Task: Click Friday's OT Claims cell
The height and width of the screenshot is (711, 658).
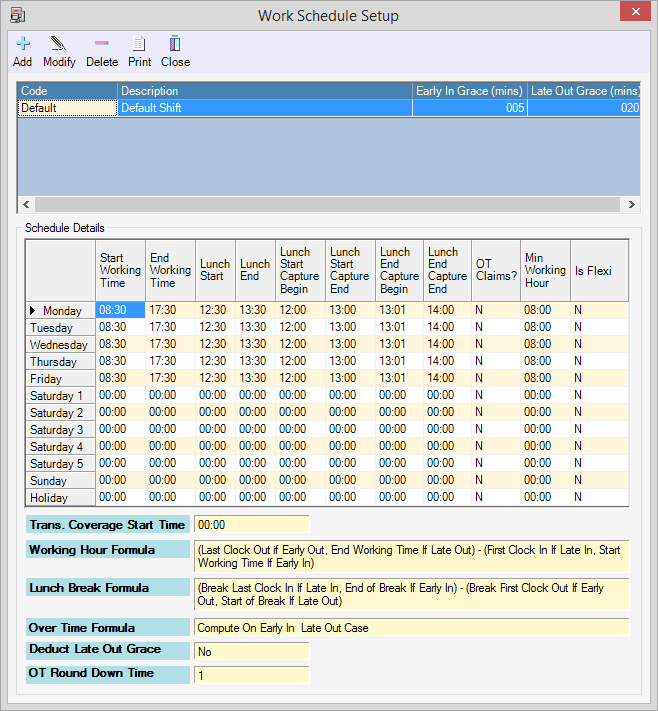Action: [495, 378]
